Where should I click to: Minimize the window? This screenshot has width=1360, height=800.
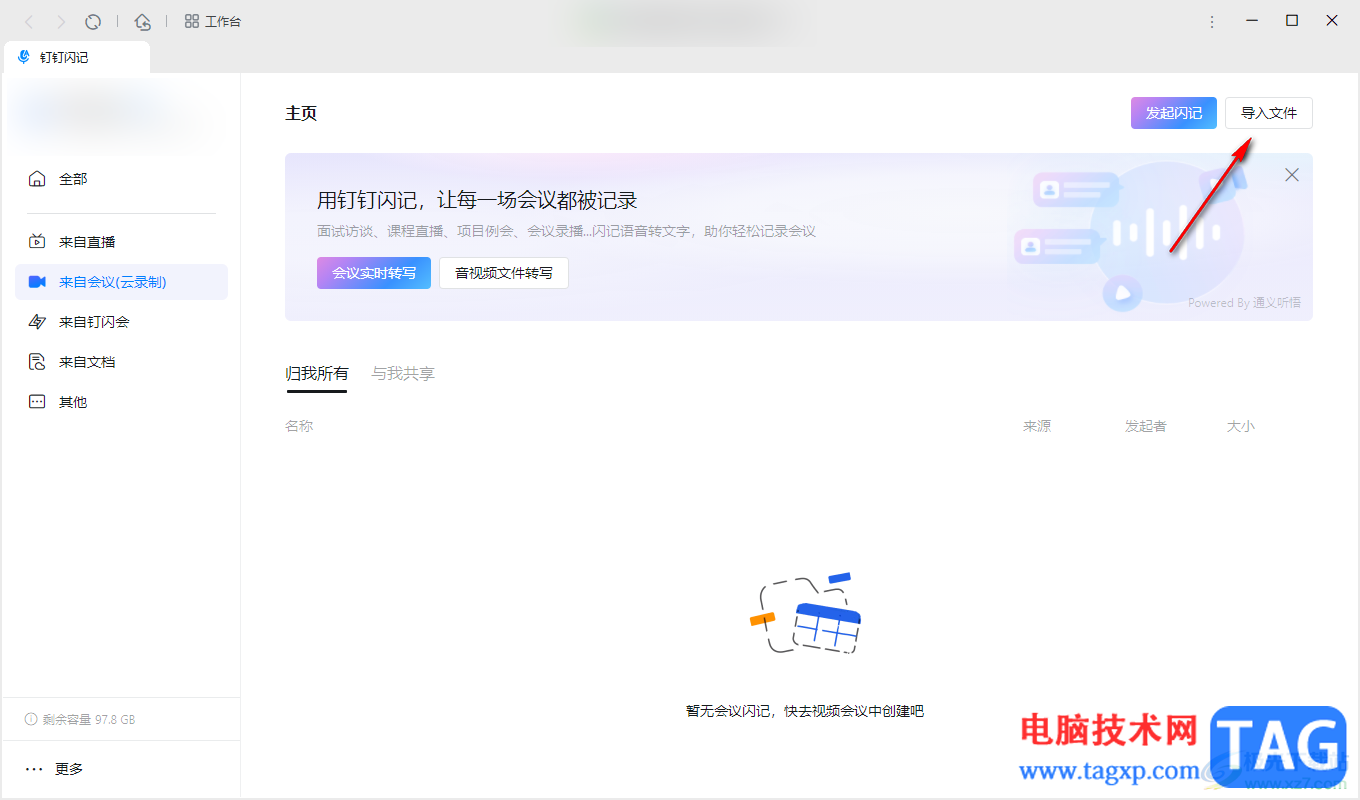pos(1251,20)
